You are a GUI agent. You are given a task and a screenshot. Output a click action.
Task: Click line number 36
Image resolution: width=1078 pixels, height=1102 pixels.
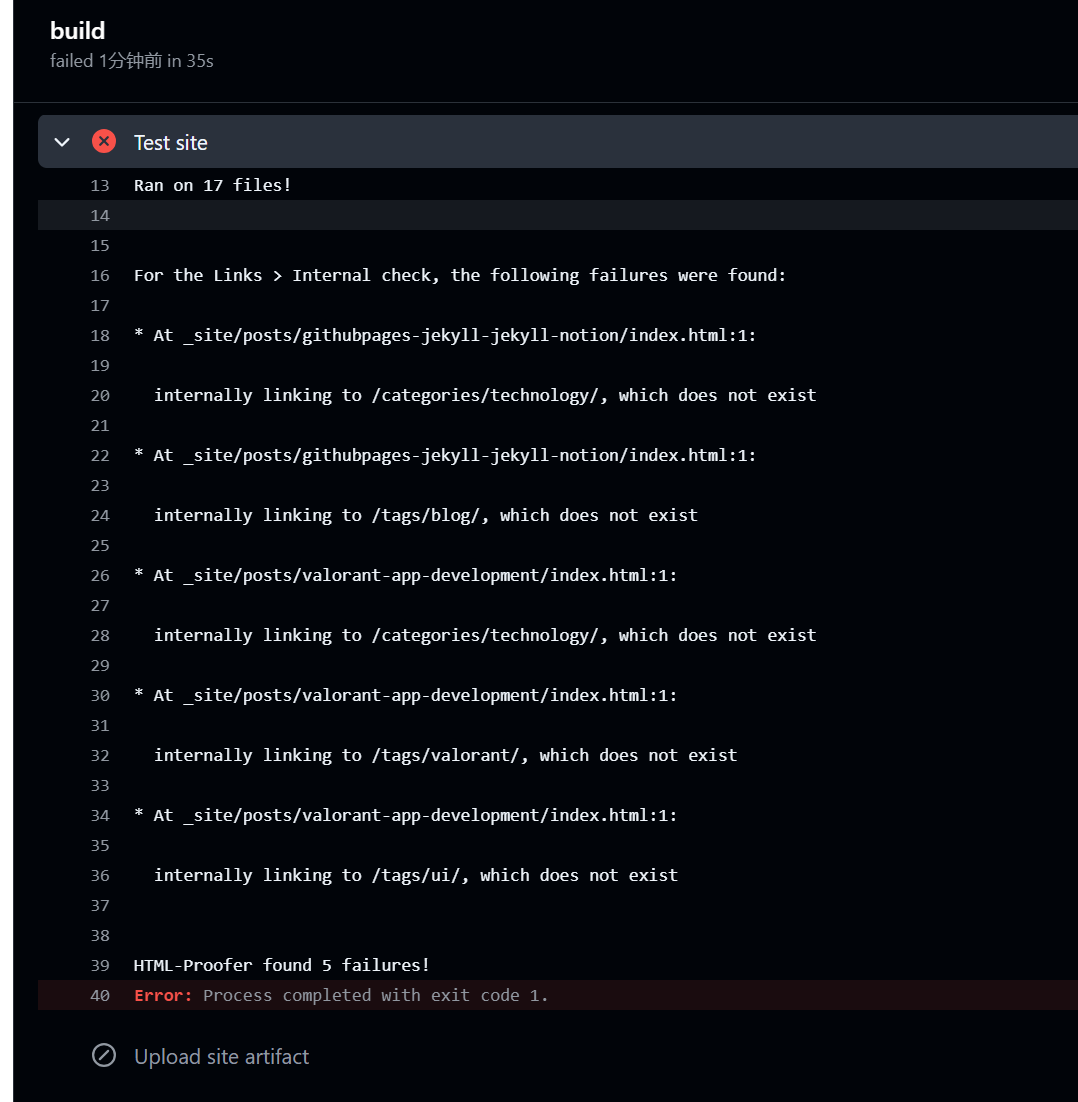tap(100, 876)
